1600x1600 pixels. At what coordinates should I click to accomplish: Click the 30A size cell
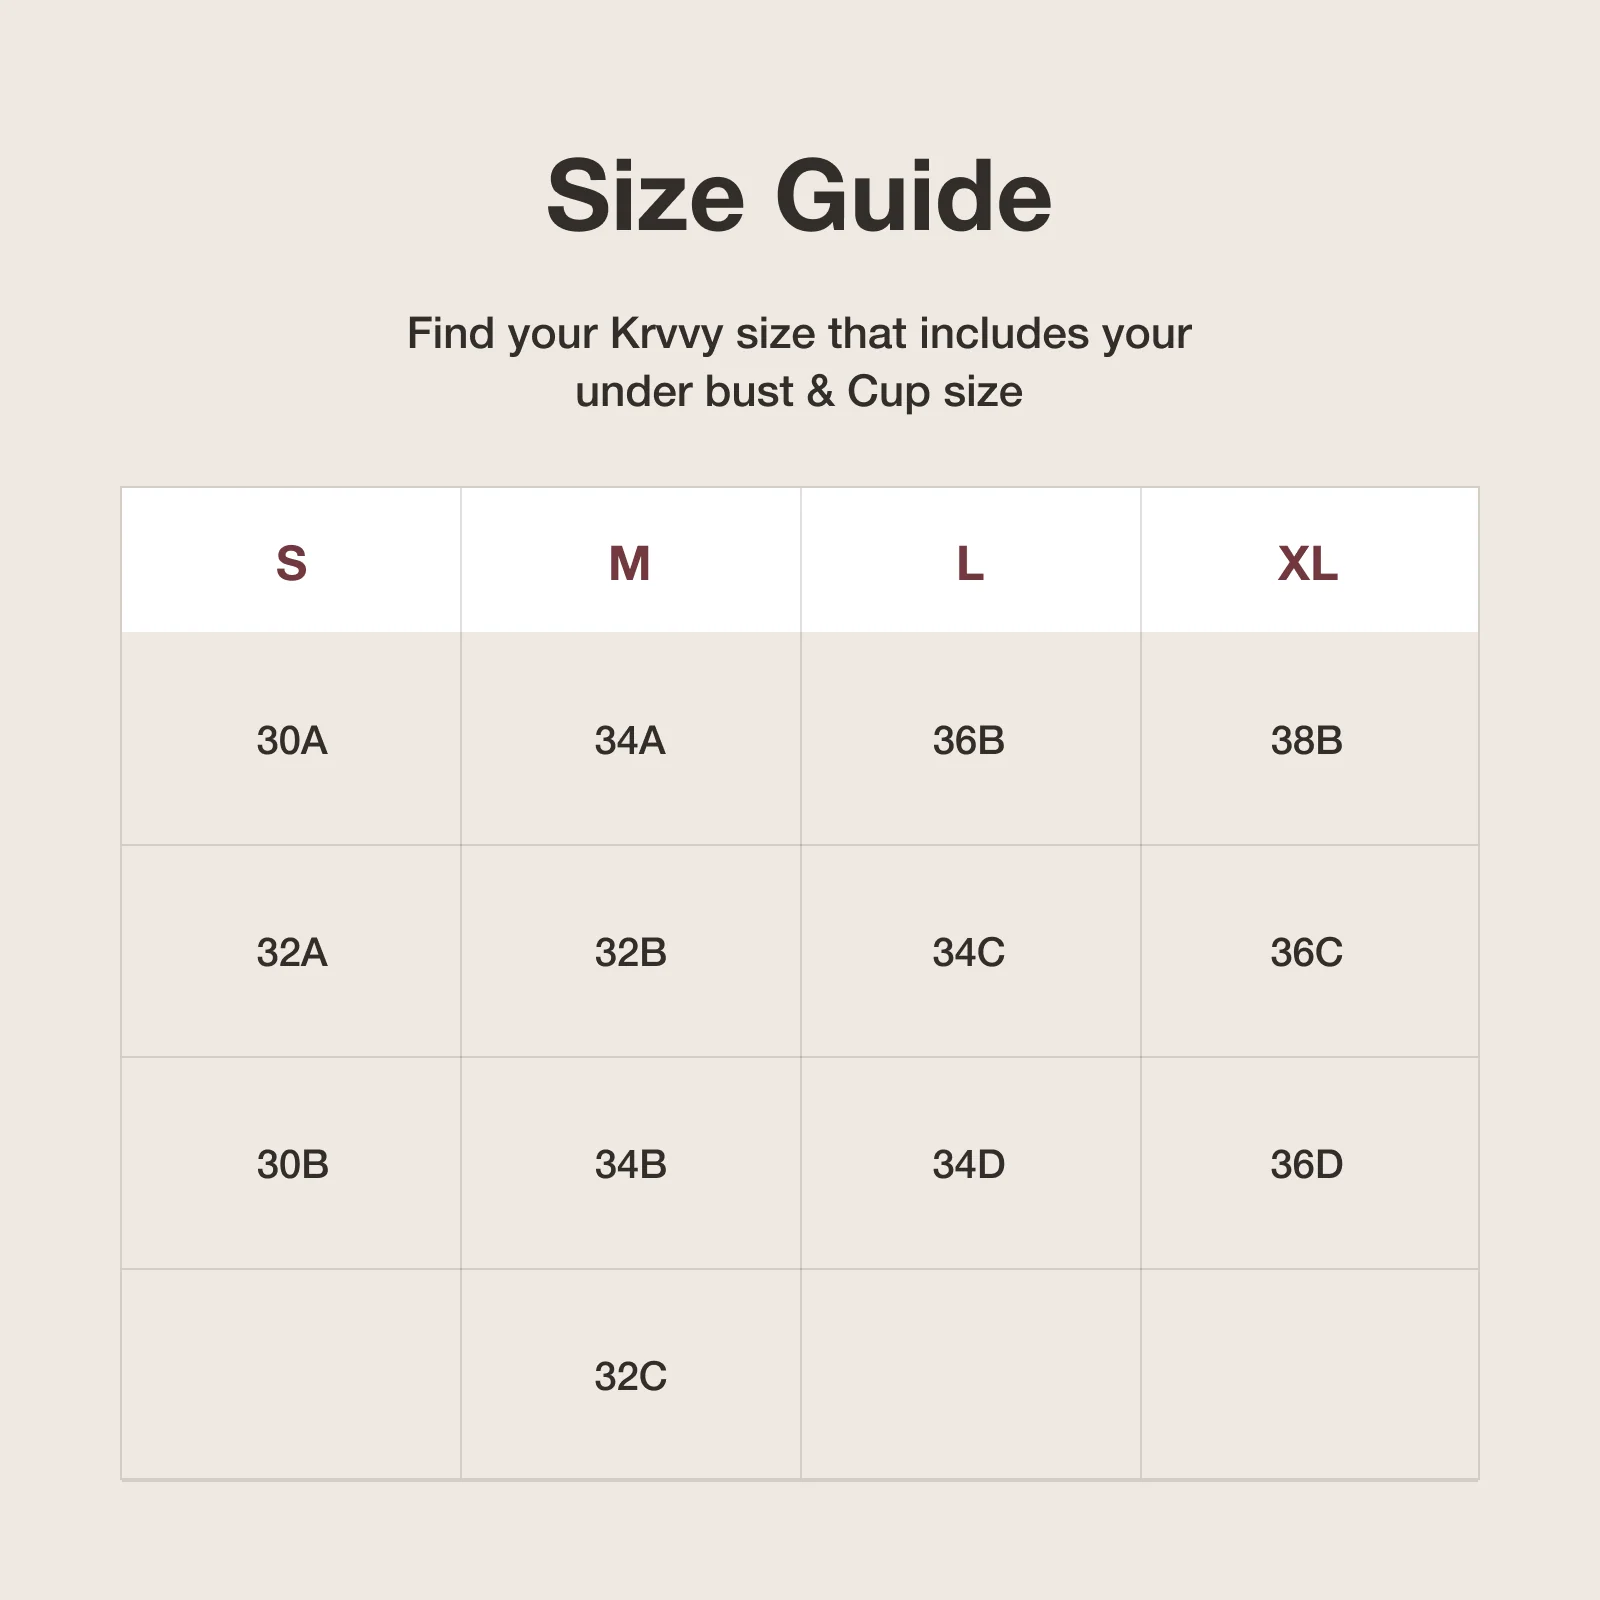click(x=292, y=741)
